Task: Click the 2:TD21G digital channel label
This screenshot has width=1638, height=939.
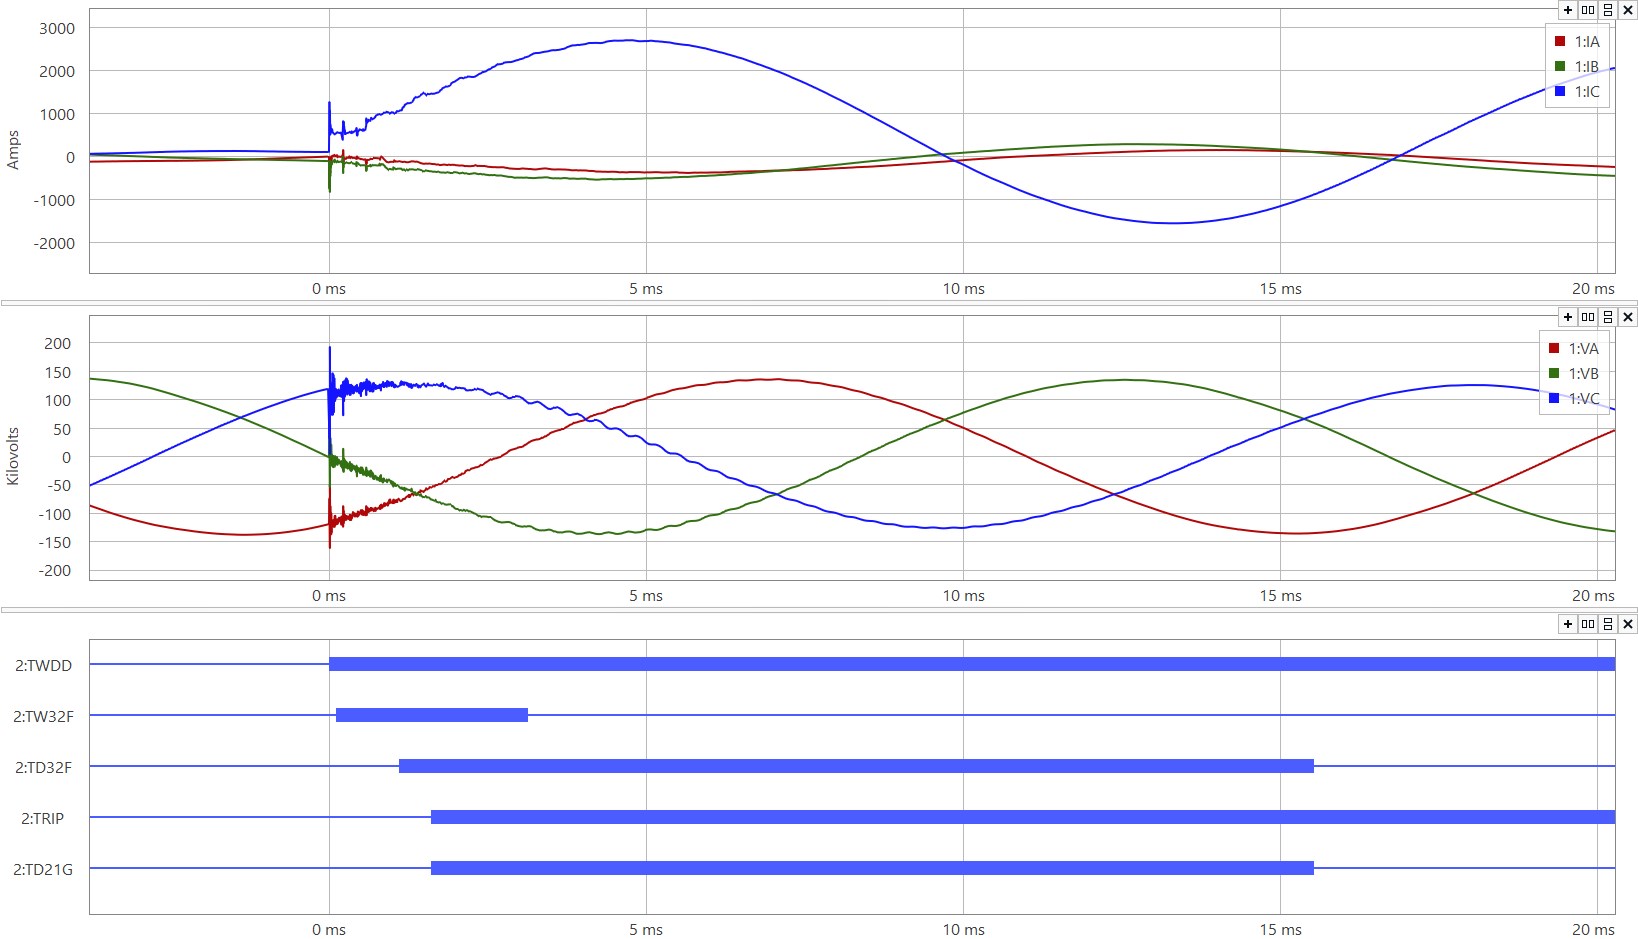Action: [43, 870]
